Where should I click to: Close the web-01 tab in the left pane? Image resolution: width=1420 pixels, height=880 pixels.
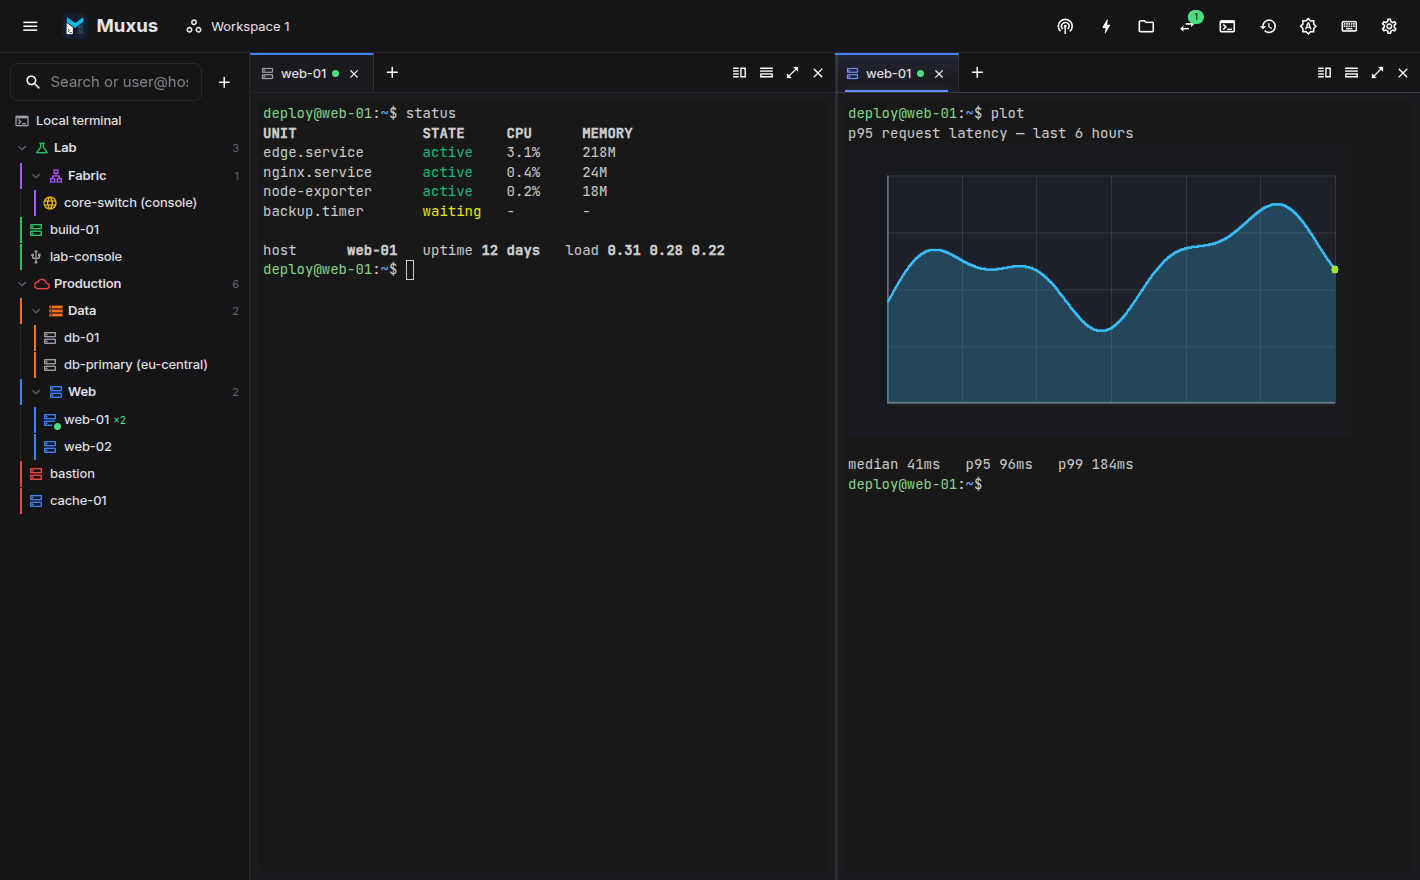(354, 74)
